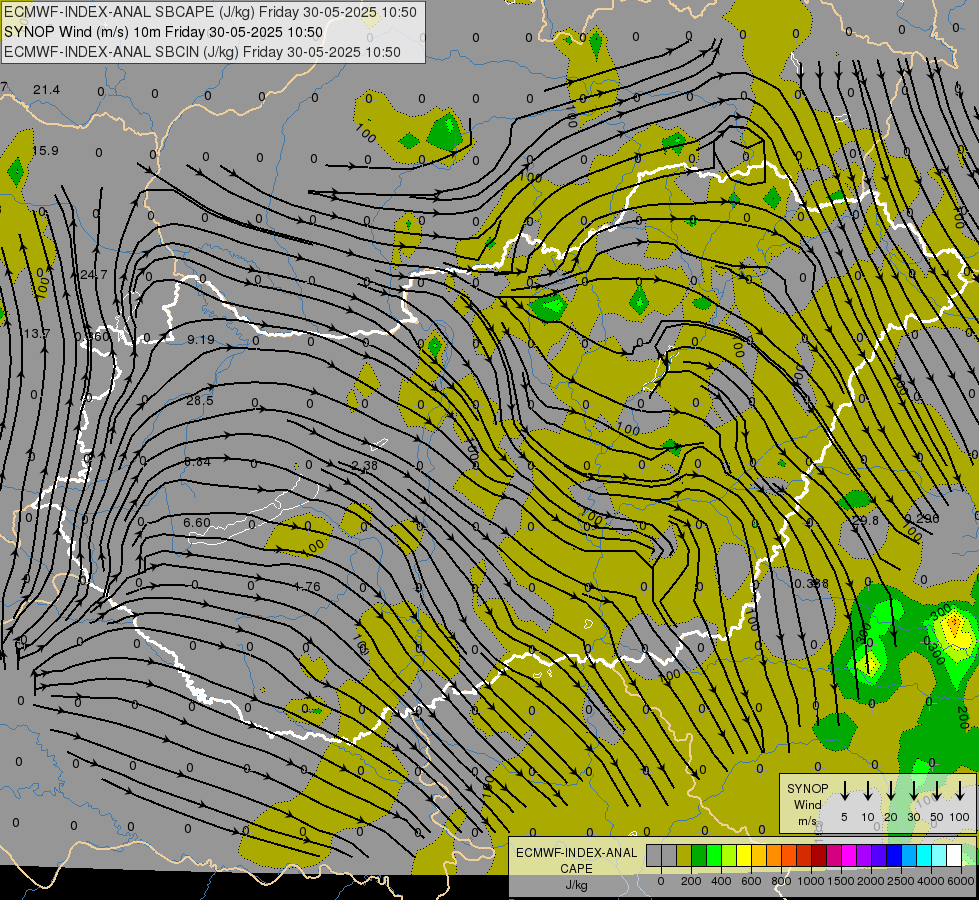Viewport: 979px width, 900px height.
Task: Click the 29.8 value on the map
Action: tap(865, 520)
